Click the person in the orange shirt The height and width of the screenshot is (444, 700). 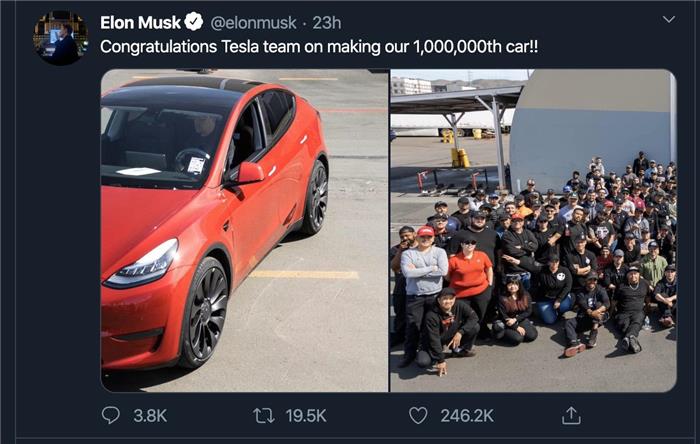[470, 275]
